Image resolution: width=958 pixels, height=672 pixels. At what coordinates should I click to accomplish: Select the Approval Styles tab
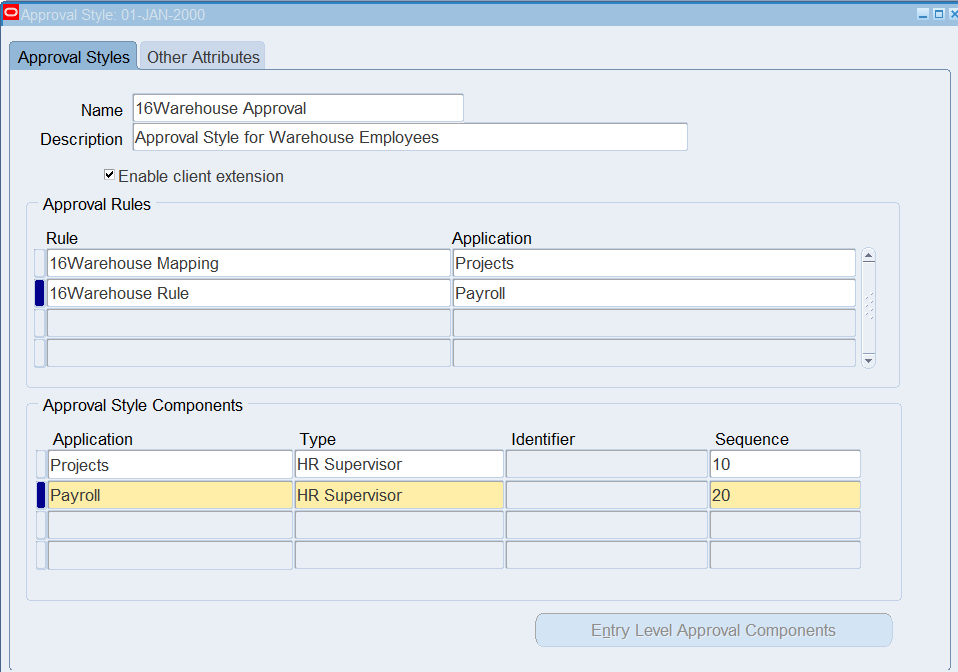click(74, 57)
